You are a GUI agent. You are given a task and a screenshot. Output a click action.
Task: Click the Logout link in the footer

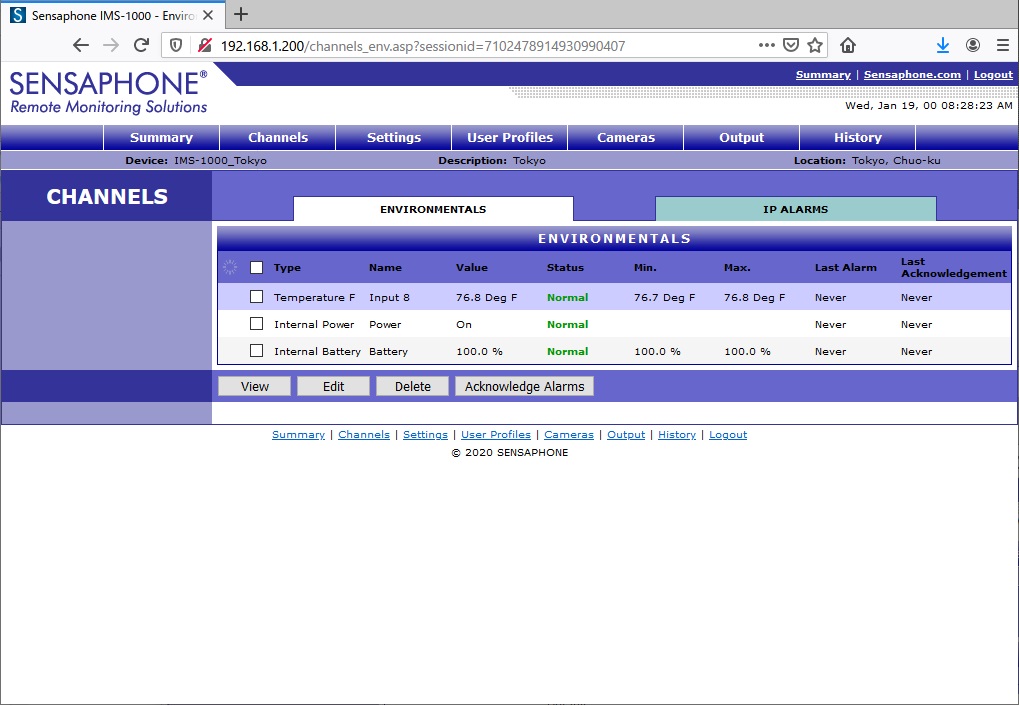[x=728, y=434]
